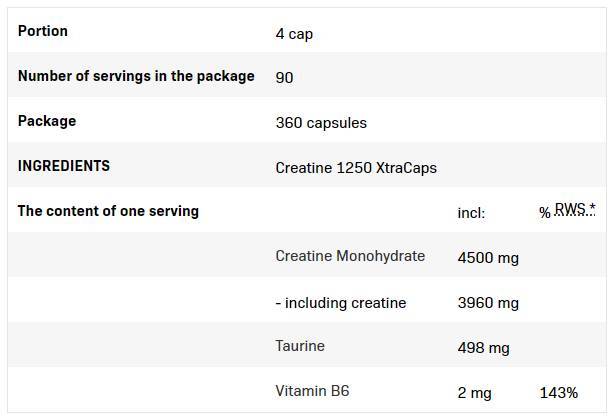Click the "Package" row label
The image size is (615, 419).
[x=47, y=121]
